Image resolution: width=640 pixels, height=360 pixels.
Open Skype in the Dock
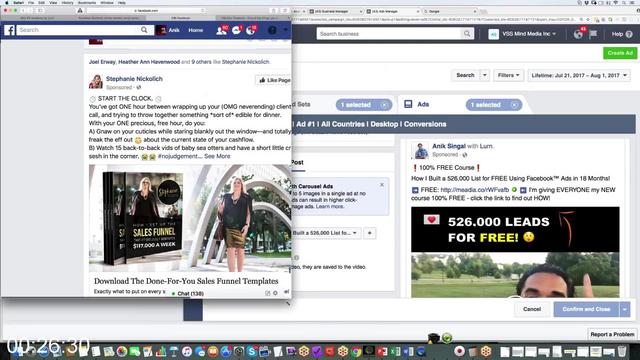pos(252,351)
